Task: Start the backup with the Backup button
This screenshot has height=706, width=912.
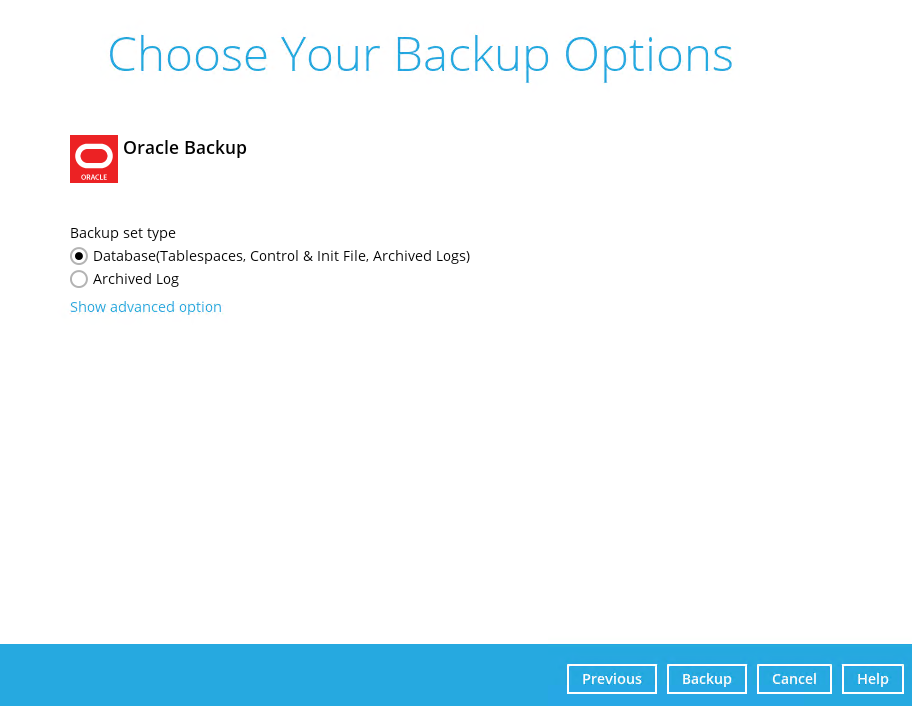Action: (x=707, y=679)
